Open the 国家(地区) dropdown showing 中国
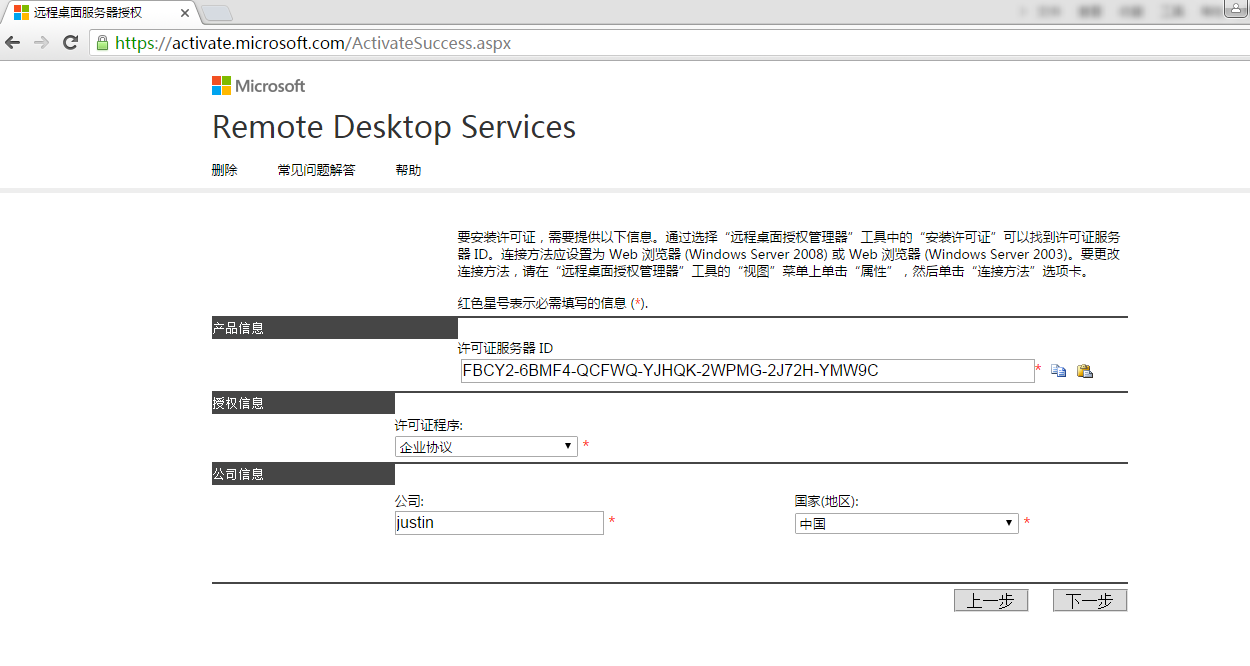 (907, 523)
